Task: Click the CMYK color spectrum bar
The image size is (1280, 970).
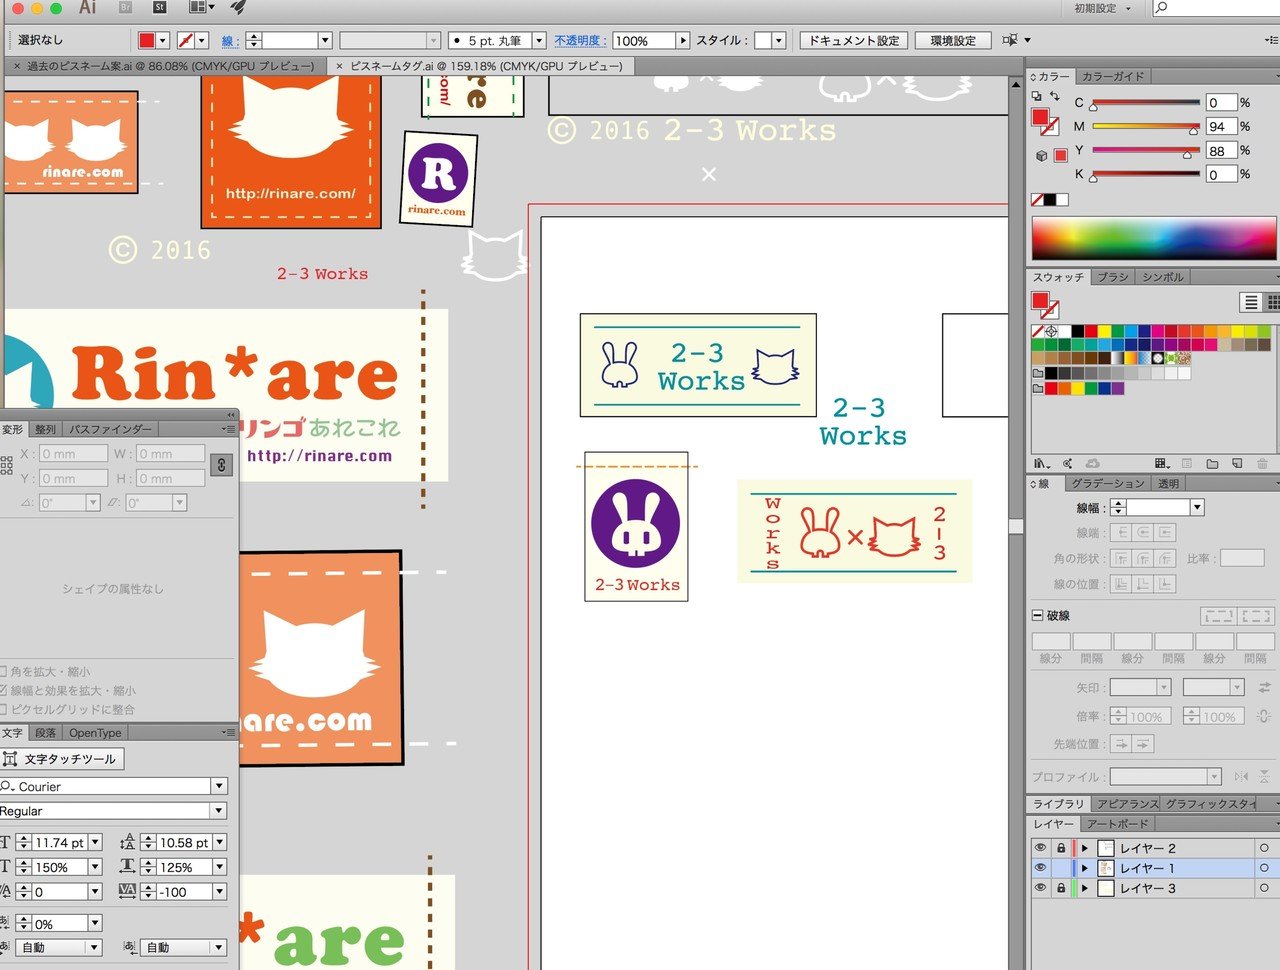Action: (1154, 240)
